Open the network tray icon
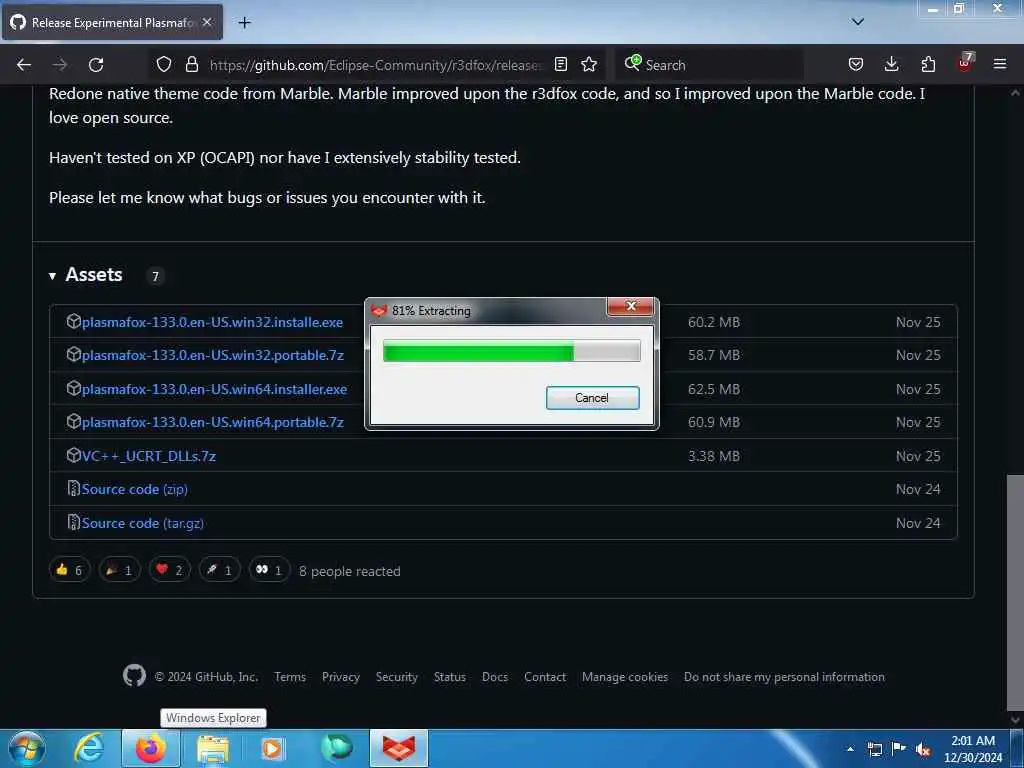 (x=874, y=749)
